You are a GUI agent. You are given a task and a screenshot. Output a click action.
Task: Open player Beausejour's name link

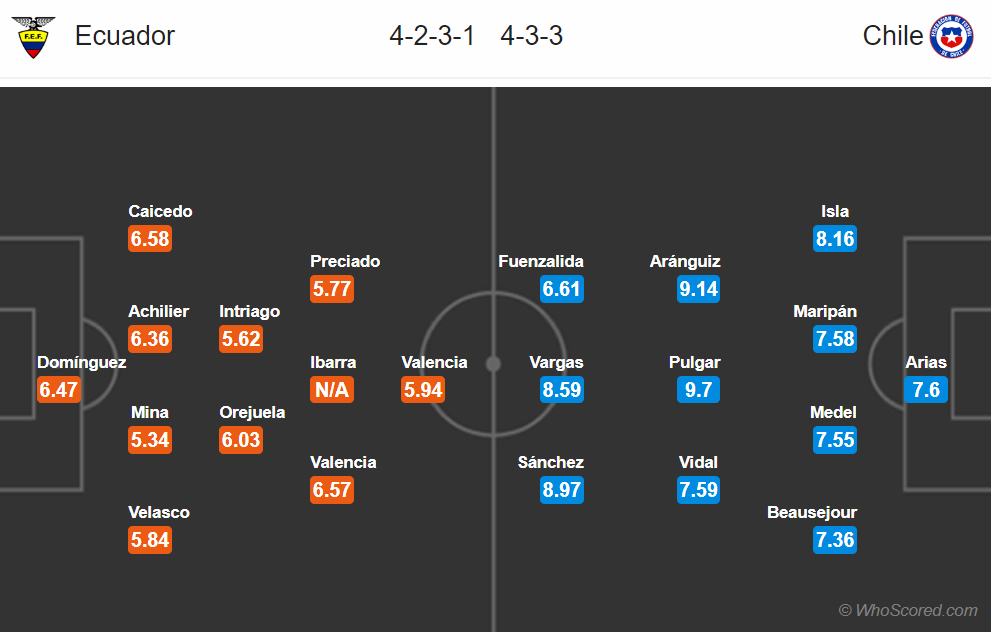(812, 512)
